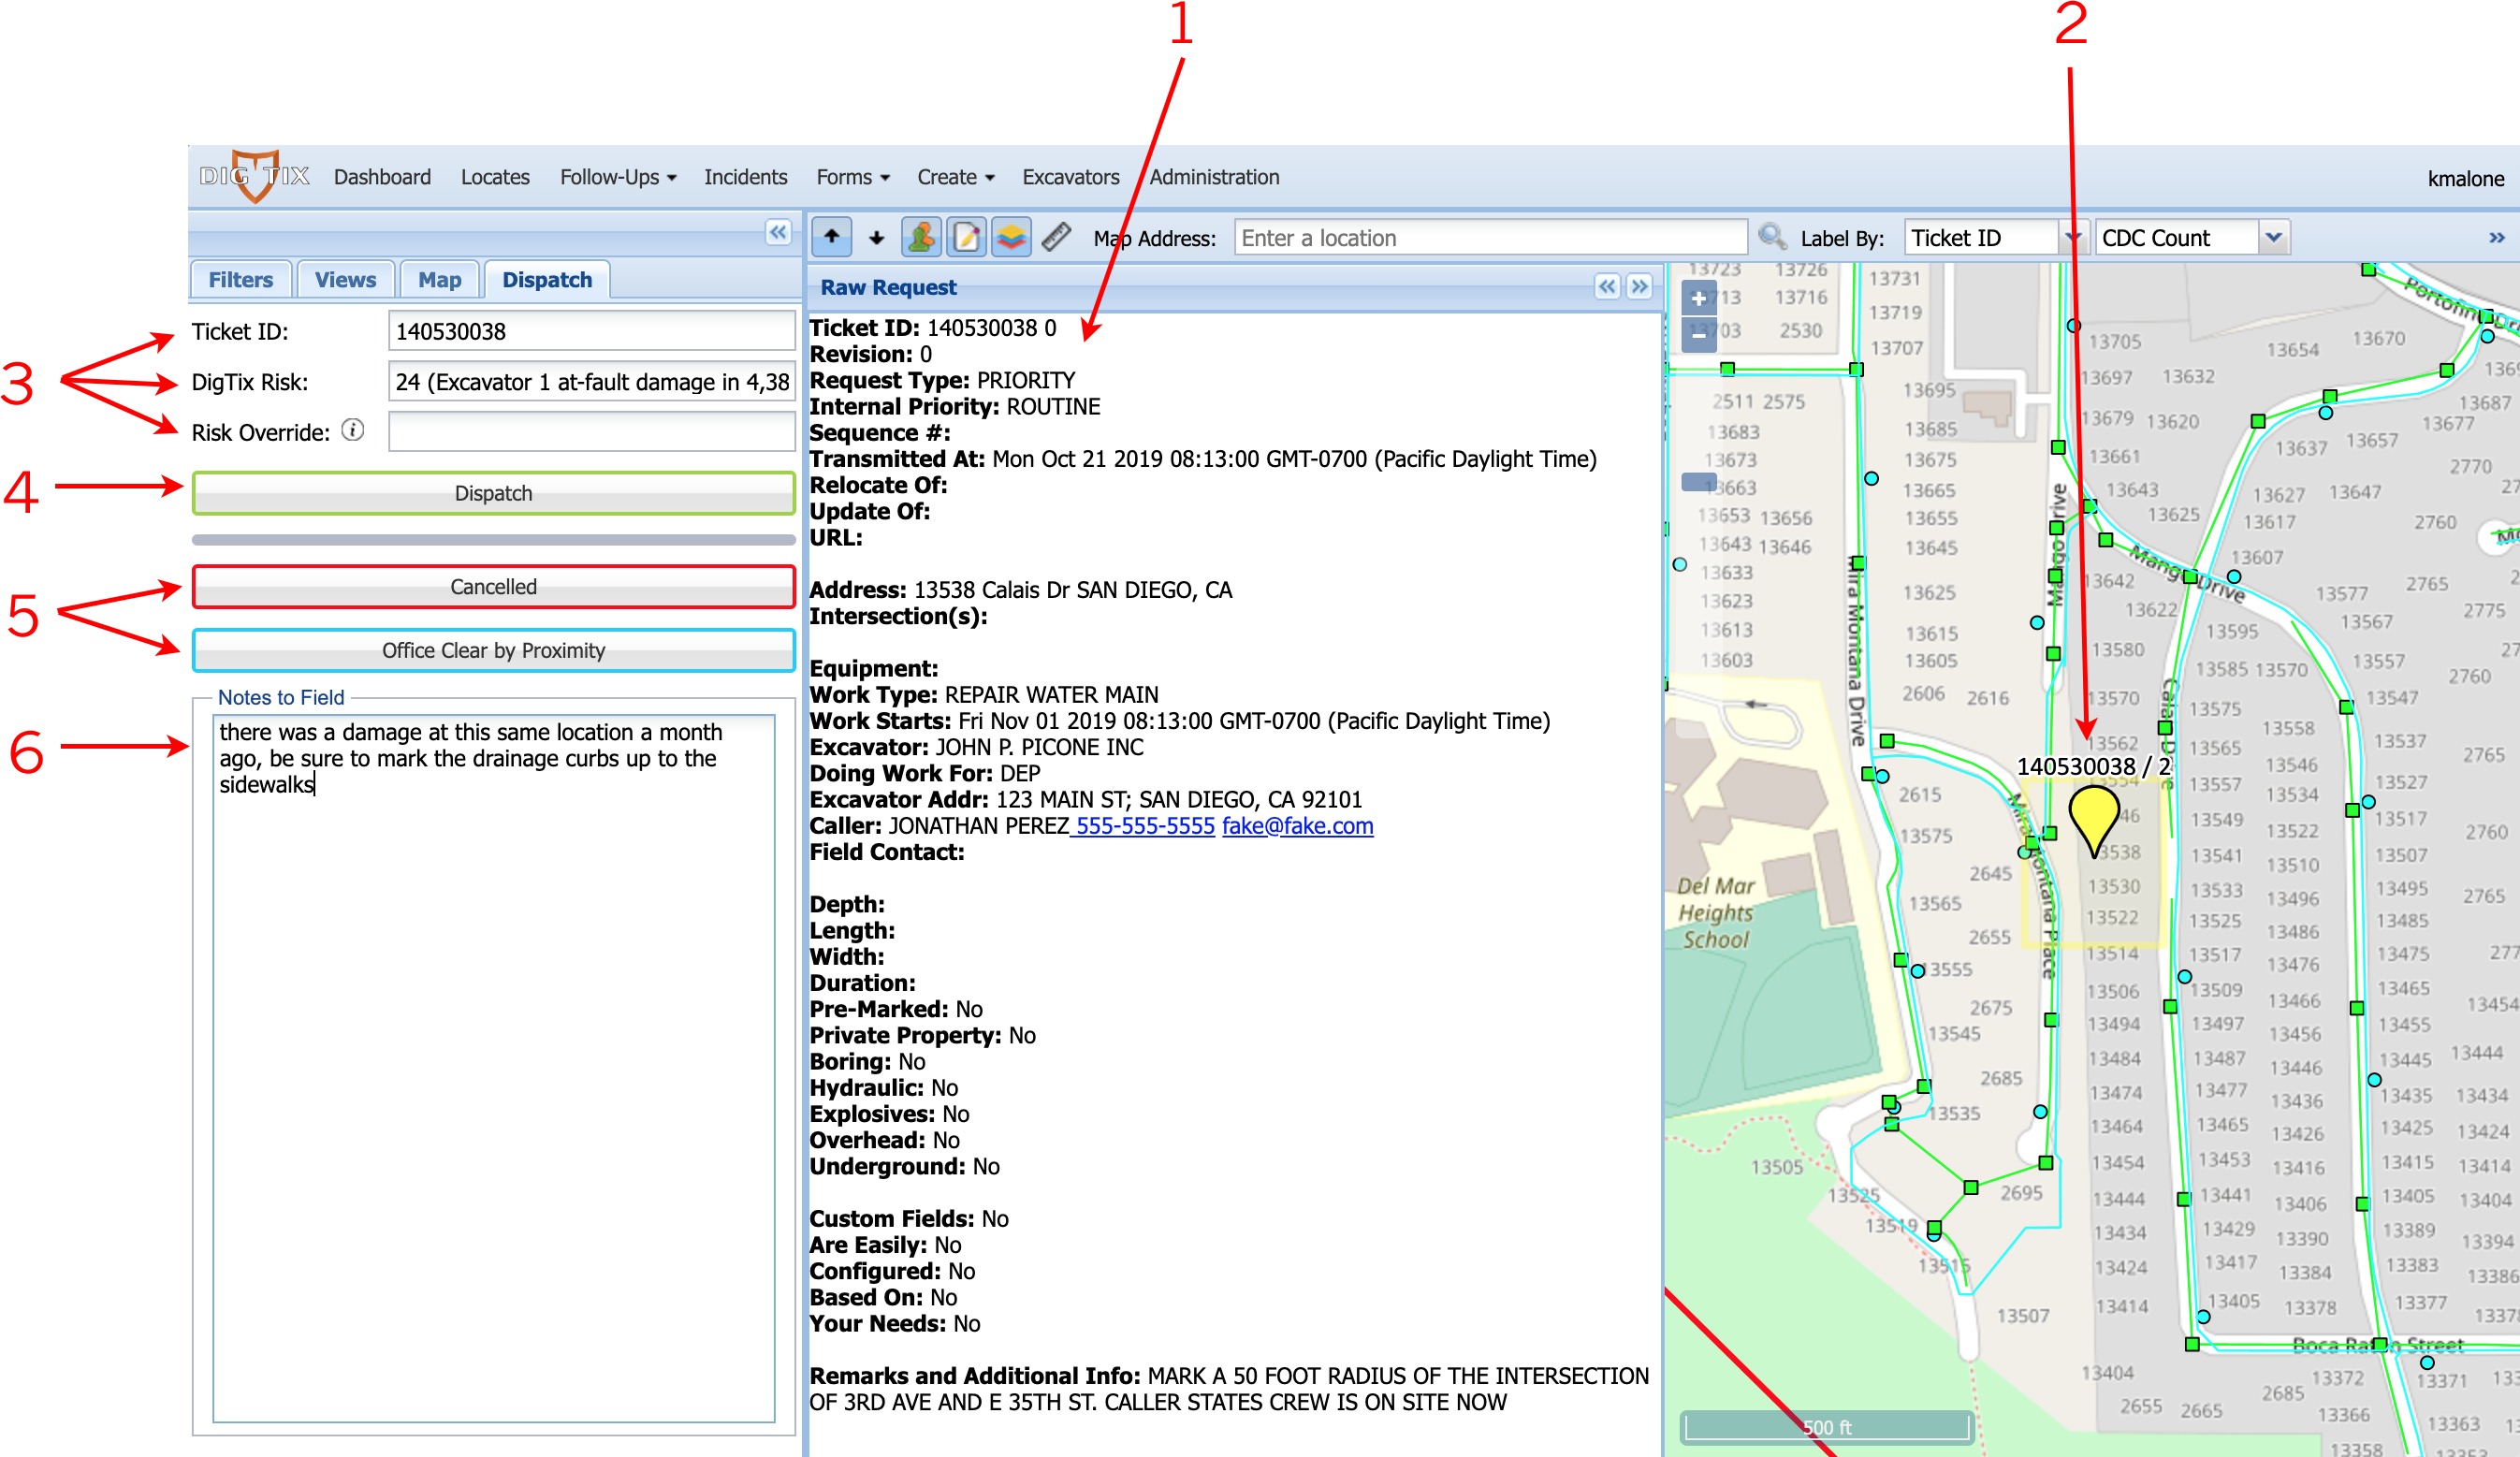The height and width of the screenshot is (1457, 2520).
Task: Open the CDC Count dropdown
Action: [x=2274, y=238]
